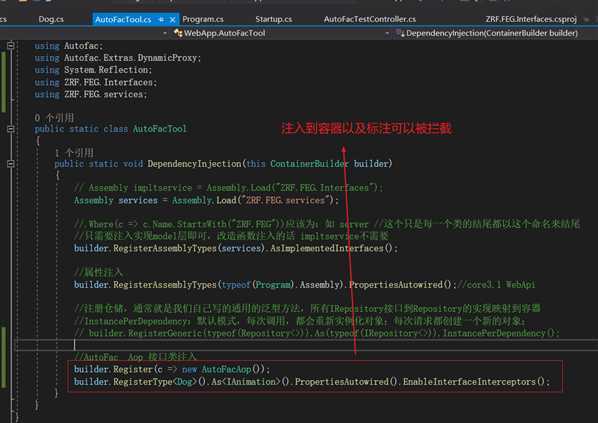Click the Assembly.Load services line
This screenshot has width=598, height=423.
pos(206,200)
